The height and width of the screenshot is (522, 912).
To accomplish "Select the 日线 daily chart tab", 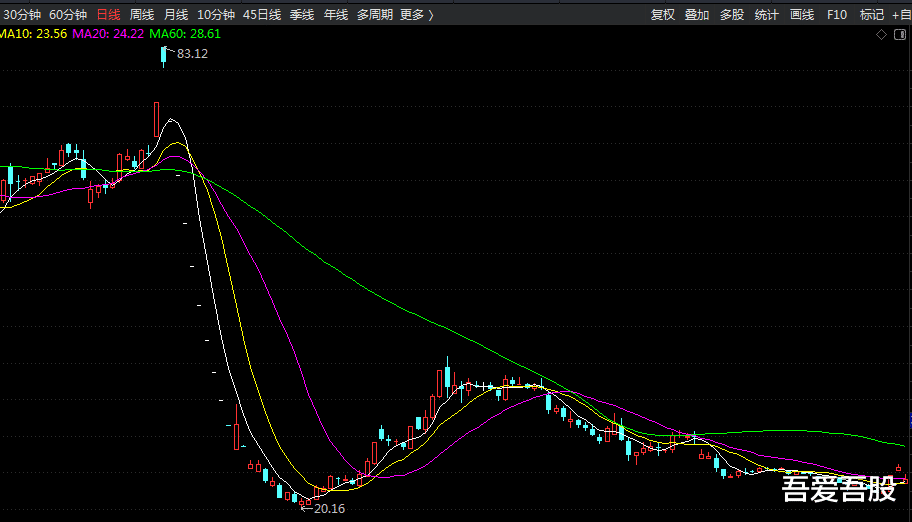I will [x=108, y=15].
